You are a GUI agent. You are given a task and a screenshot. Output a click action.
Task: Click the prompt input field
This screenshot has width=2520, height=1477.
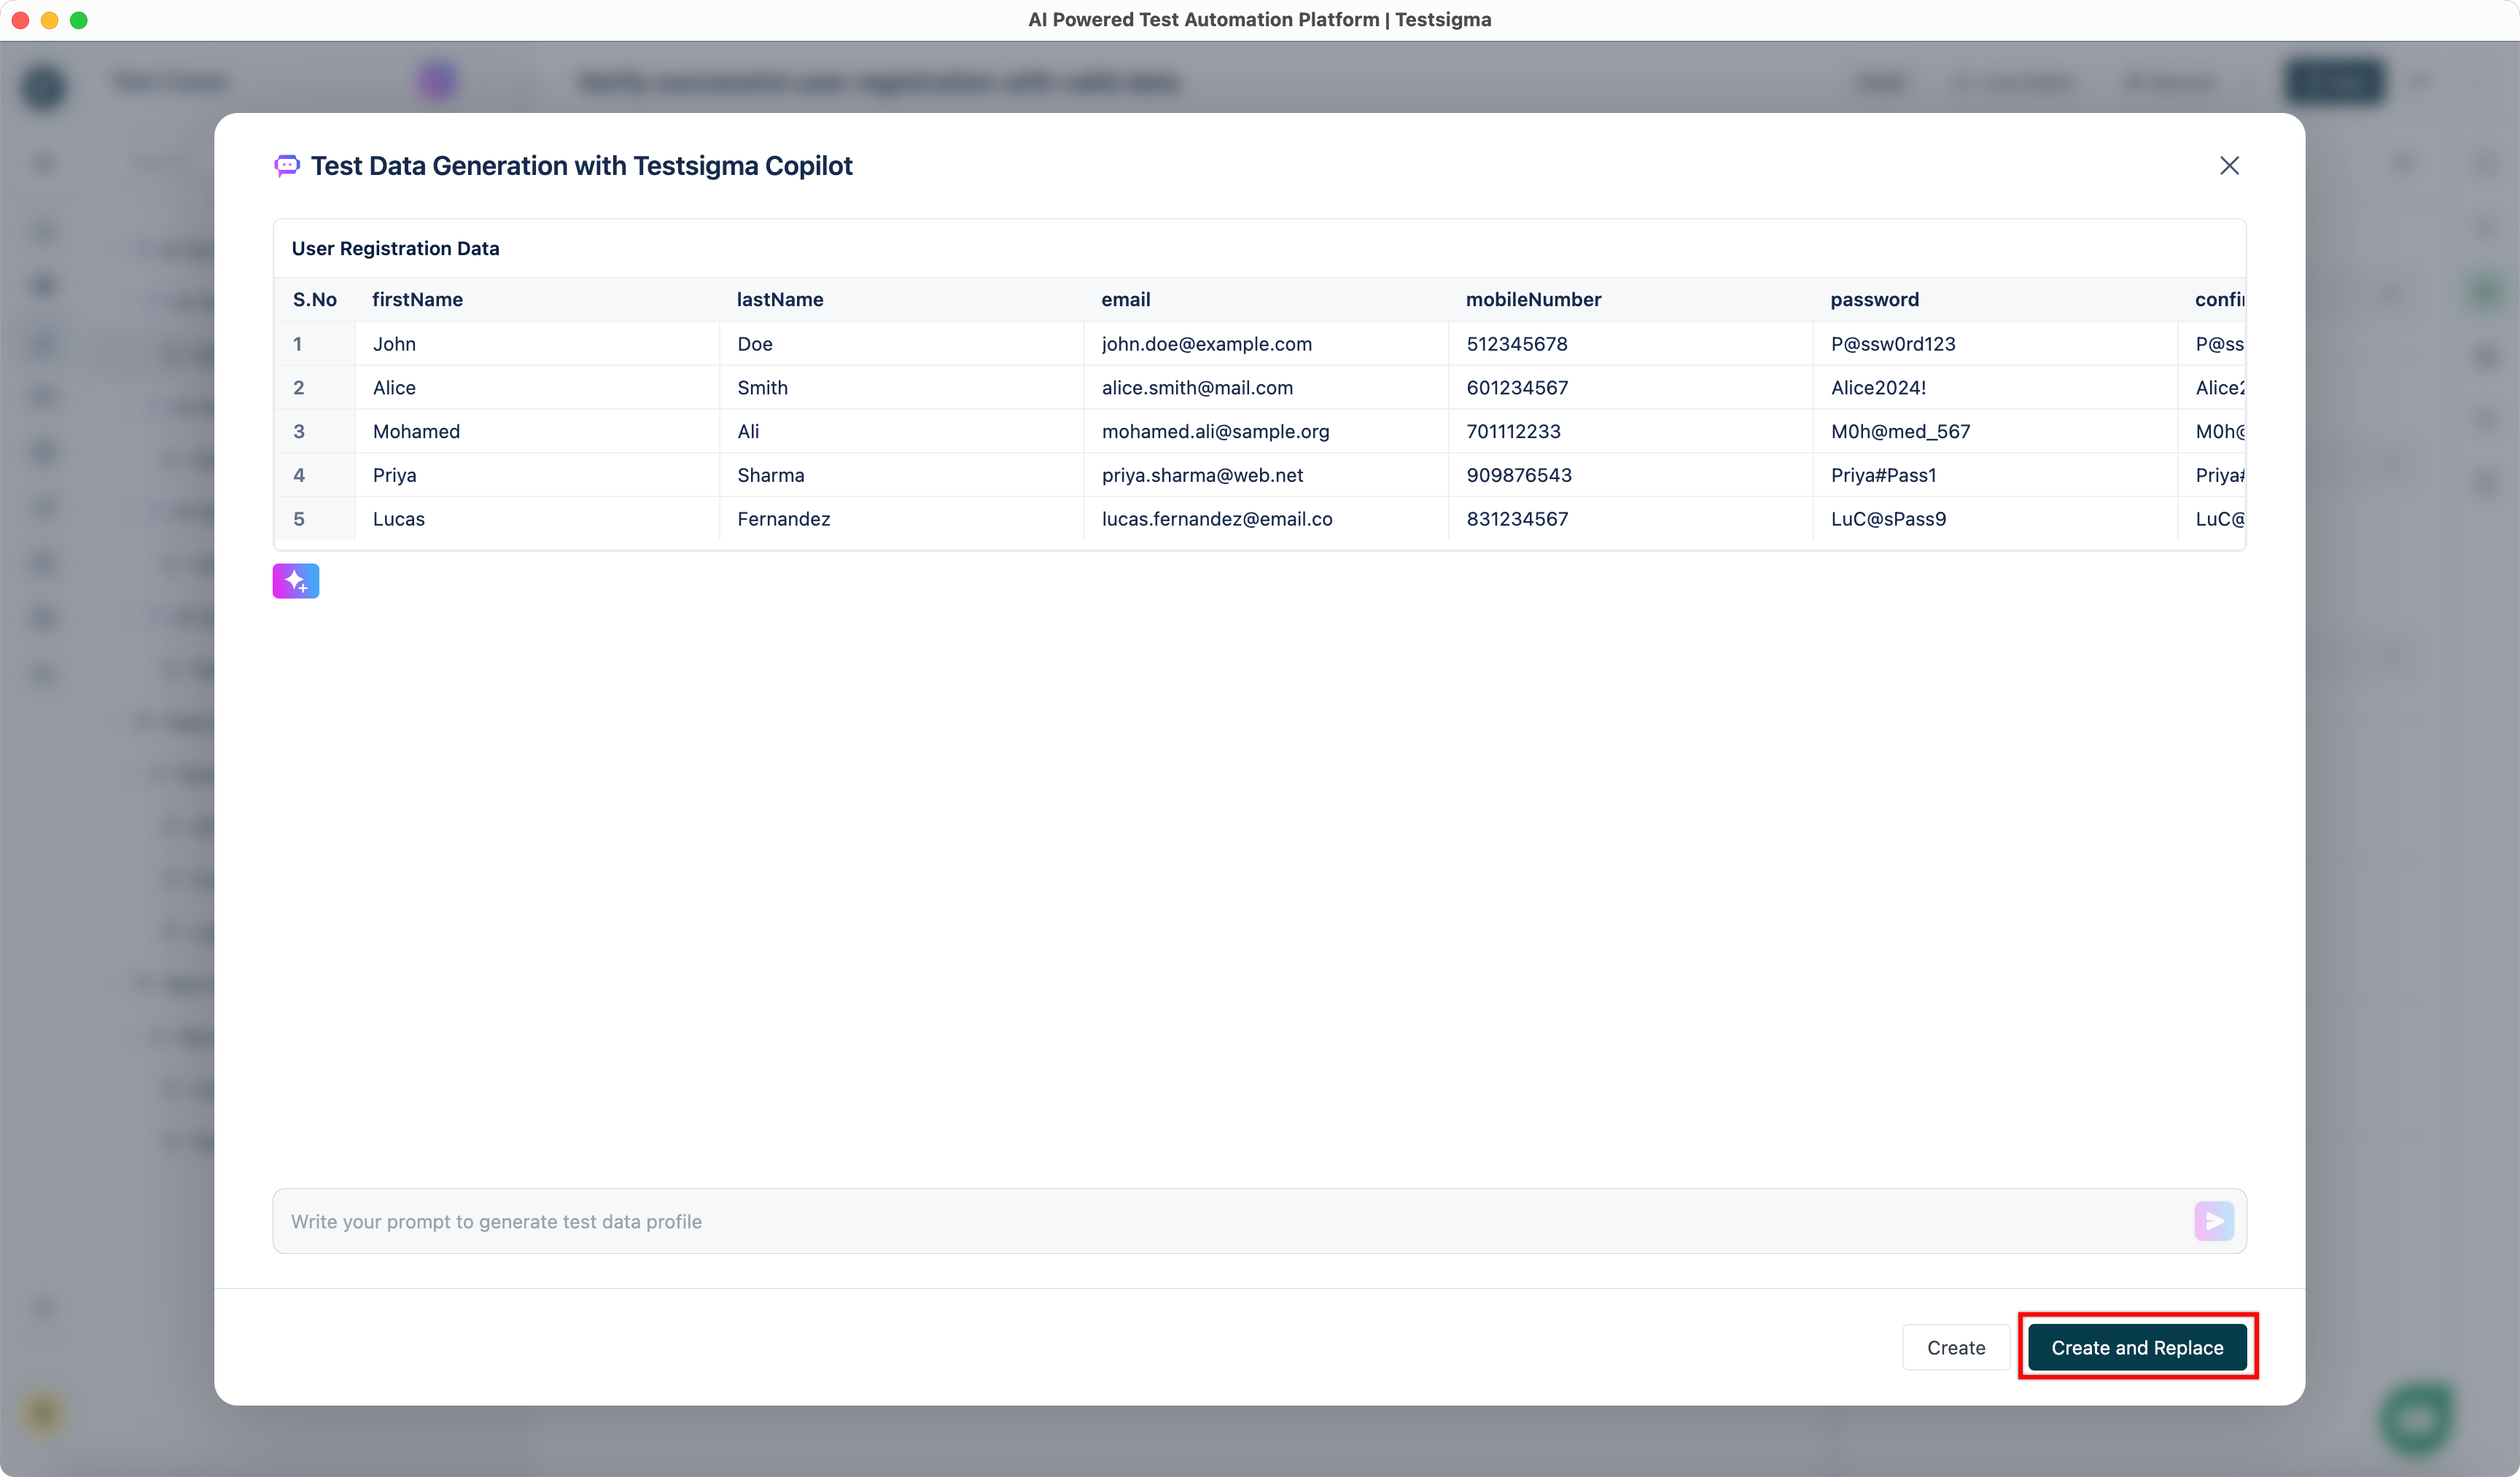coord(1200,1221)
